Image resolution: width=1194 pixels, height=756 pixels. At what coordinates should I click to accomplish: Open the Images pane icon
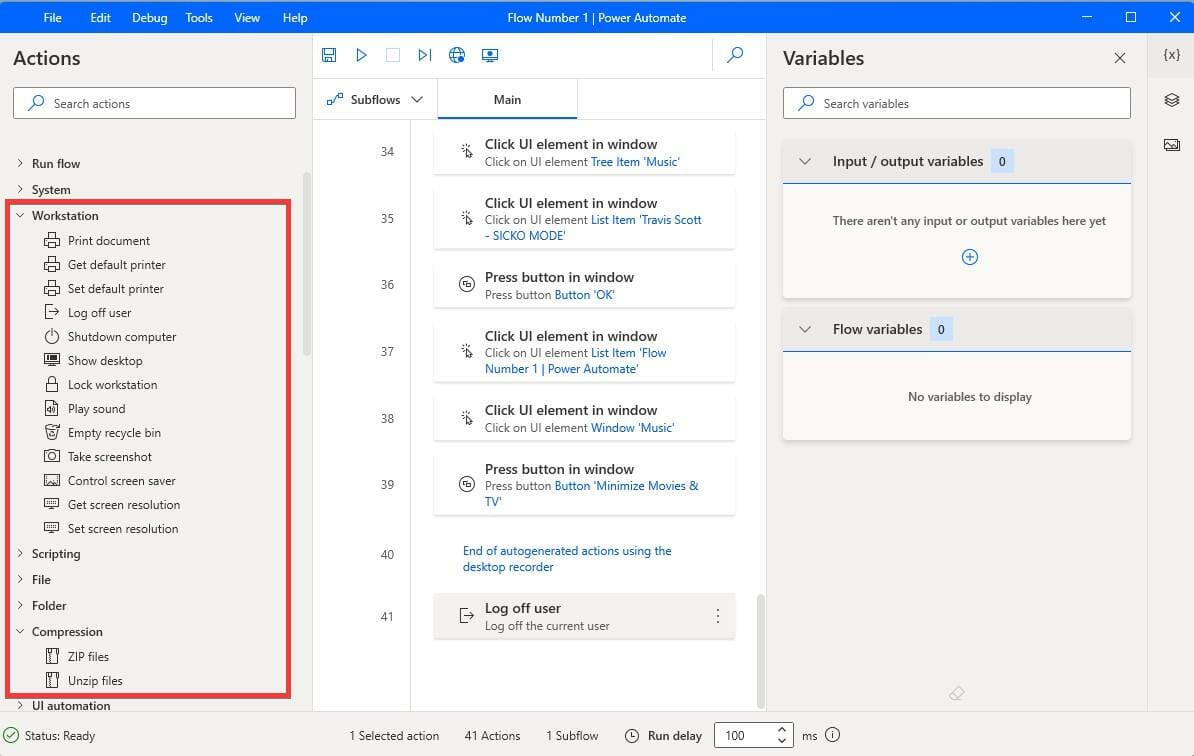pos(1171,145)
